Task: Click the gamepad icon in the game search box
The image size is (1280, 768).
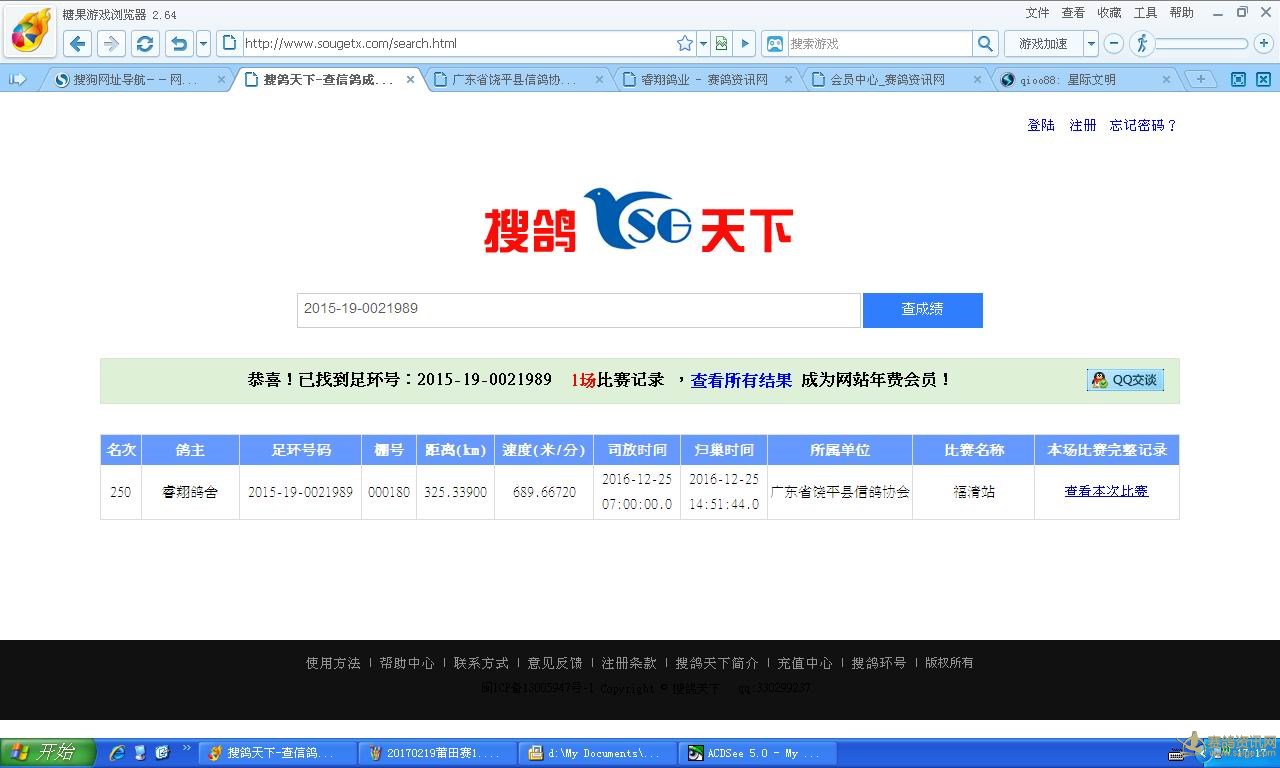Action: pos(774,43)
